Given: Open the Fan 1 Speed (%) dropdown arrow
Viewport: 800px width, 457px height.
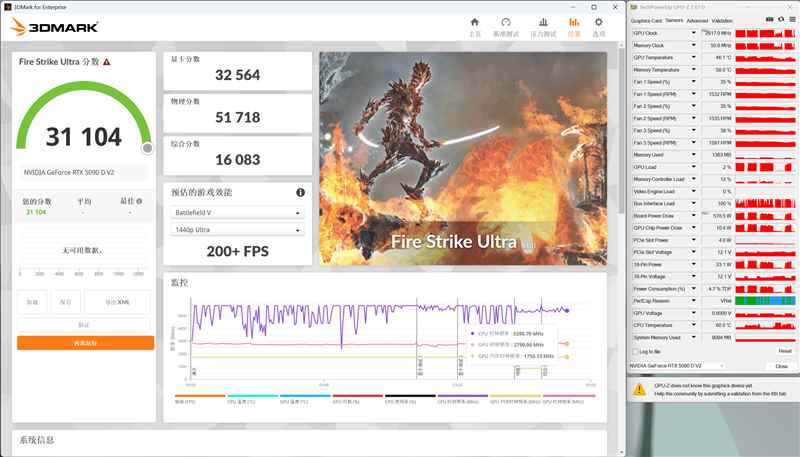Looking at the screenshot, I should [693, 82].
